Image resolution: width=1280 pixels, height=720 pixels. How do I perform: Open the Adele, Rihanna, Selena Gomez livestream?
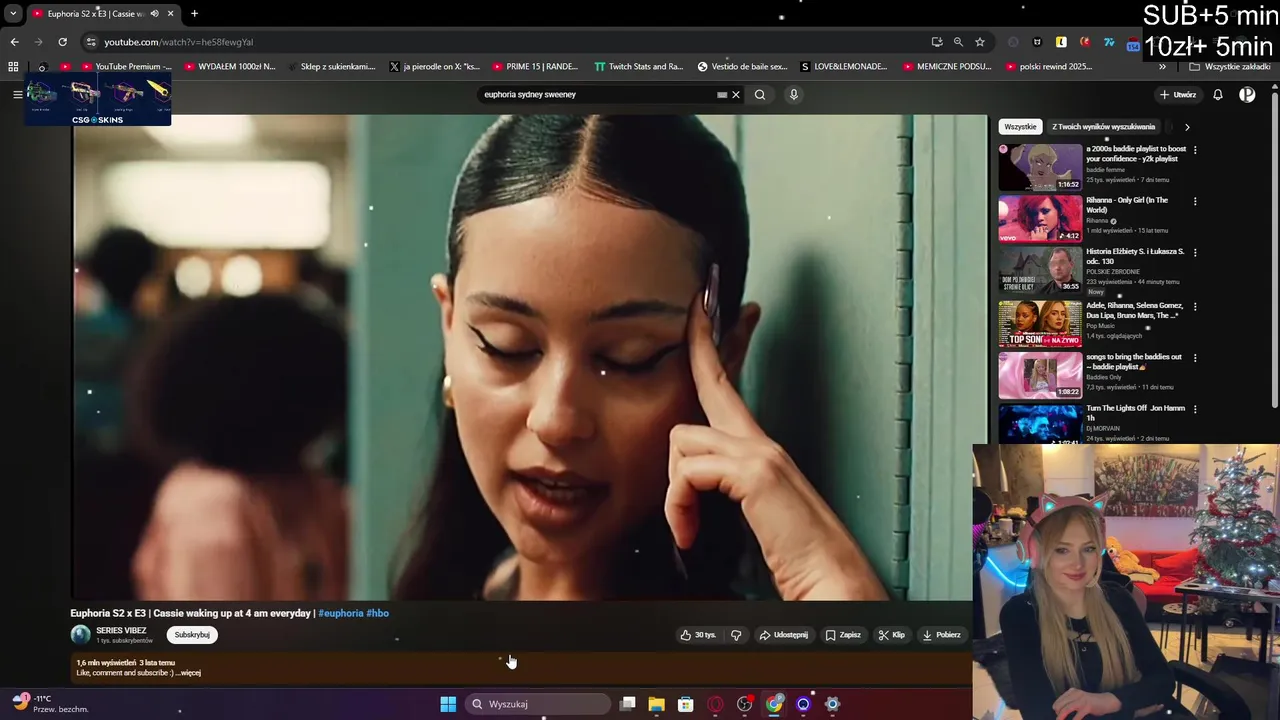tap(1134, 310)
